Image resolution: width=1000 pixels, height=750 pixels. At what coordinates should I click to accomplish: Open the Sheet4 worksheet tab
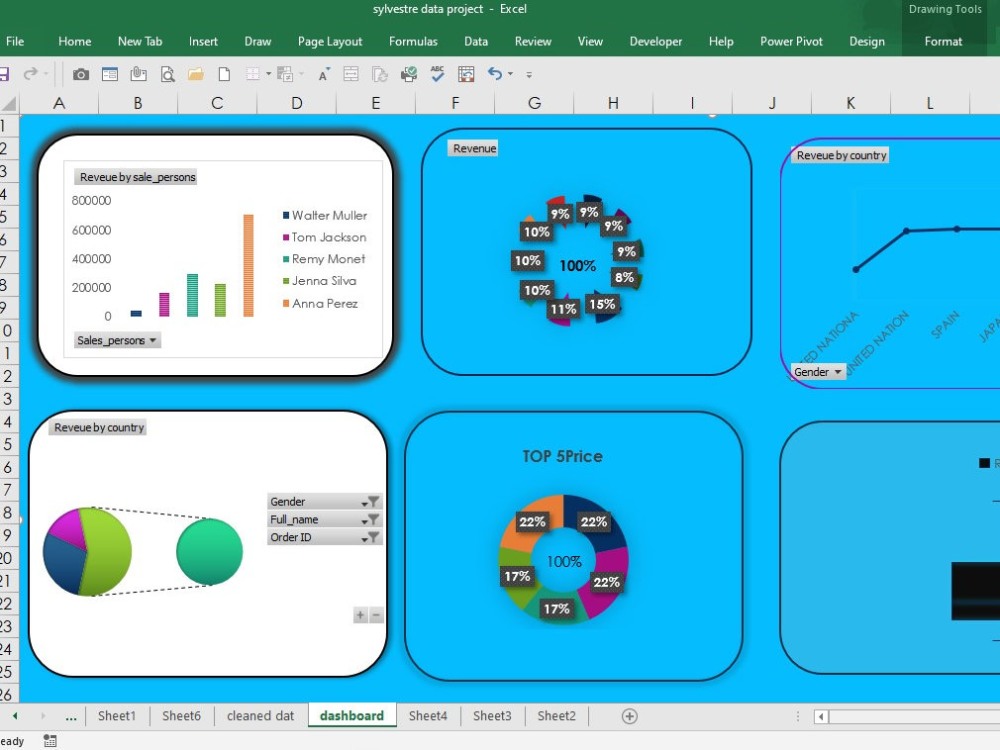coord(428,716)
